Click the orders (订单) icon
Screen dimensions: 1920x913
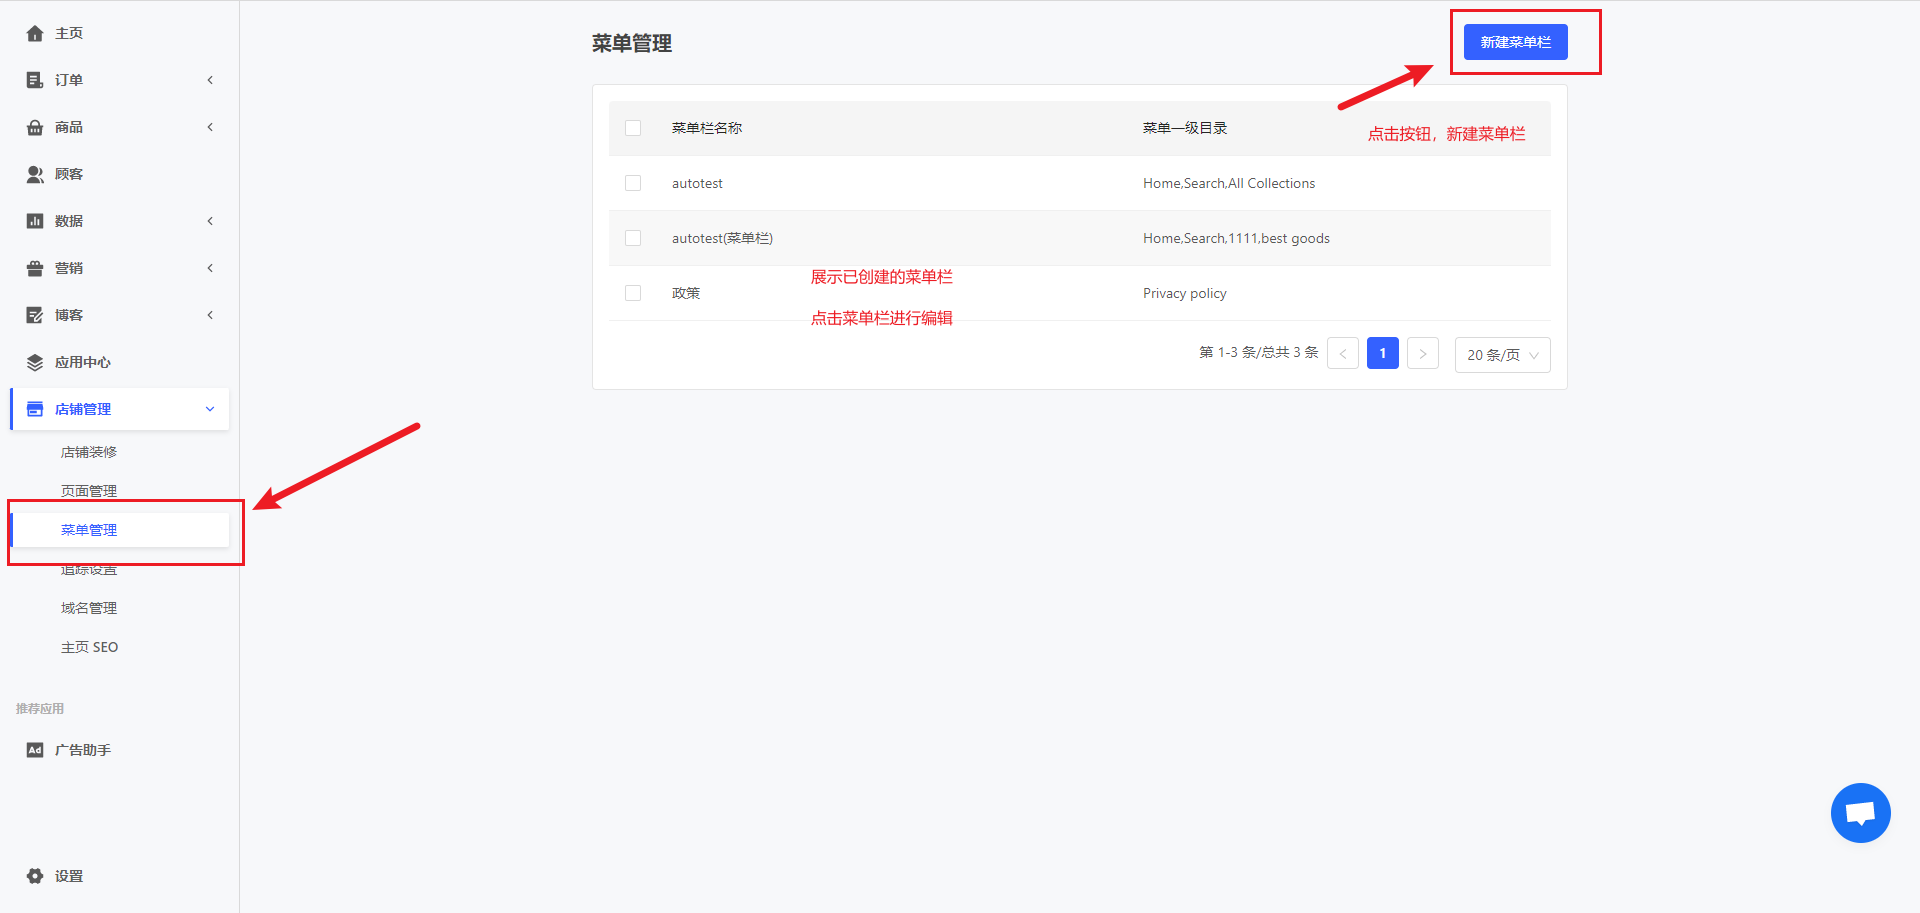tap(35, 80)
